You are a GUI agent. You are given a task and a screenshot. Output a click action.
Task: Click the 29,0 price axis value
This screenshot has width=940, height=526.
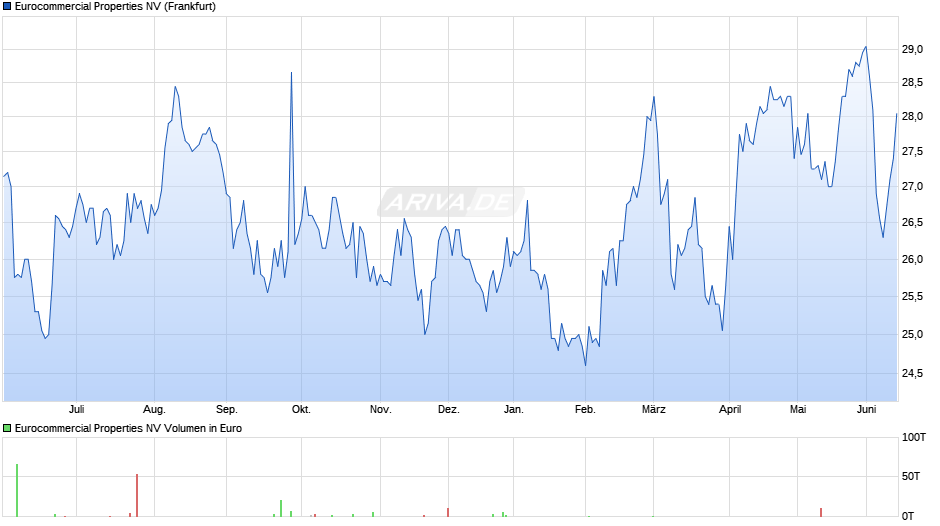pos(912,49)
